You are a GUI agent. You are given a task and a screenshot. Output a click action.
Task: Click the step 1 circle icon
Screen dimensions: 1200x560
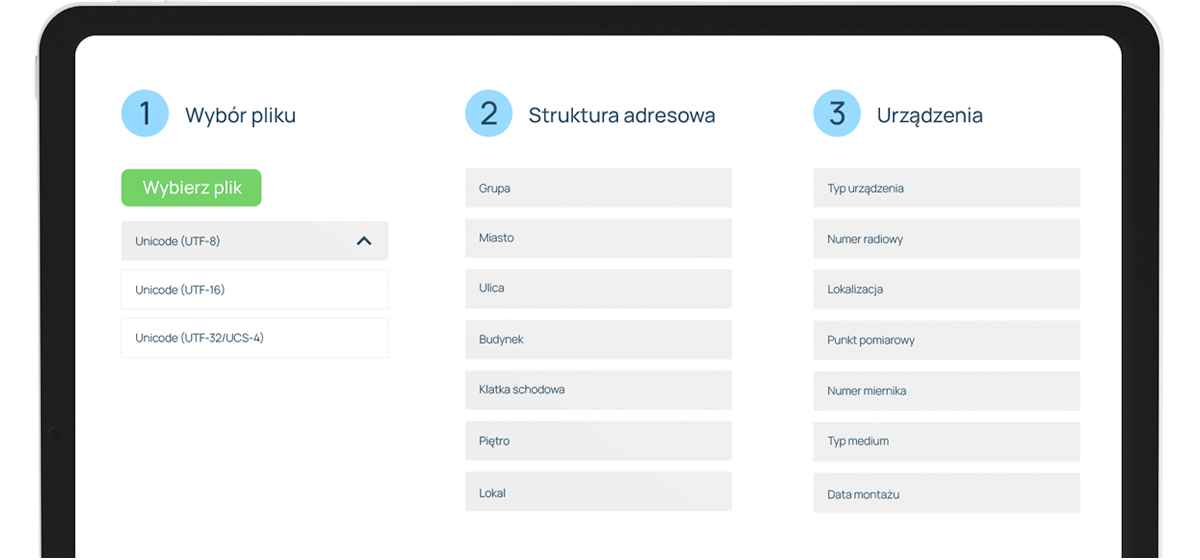145,113
